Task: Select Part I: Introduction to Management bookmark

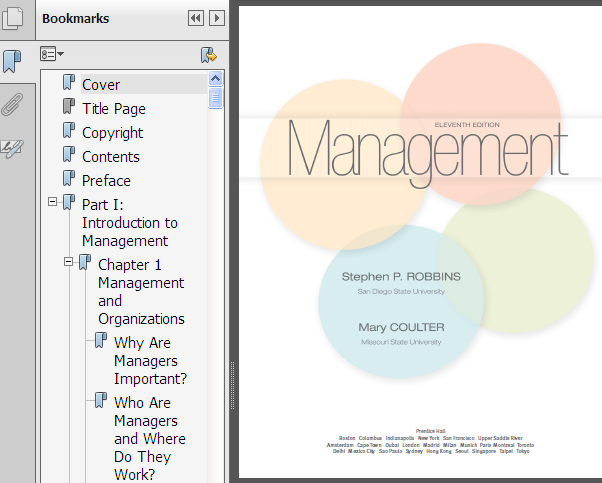Action: coord(130,223)
